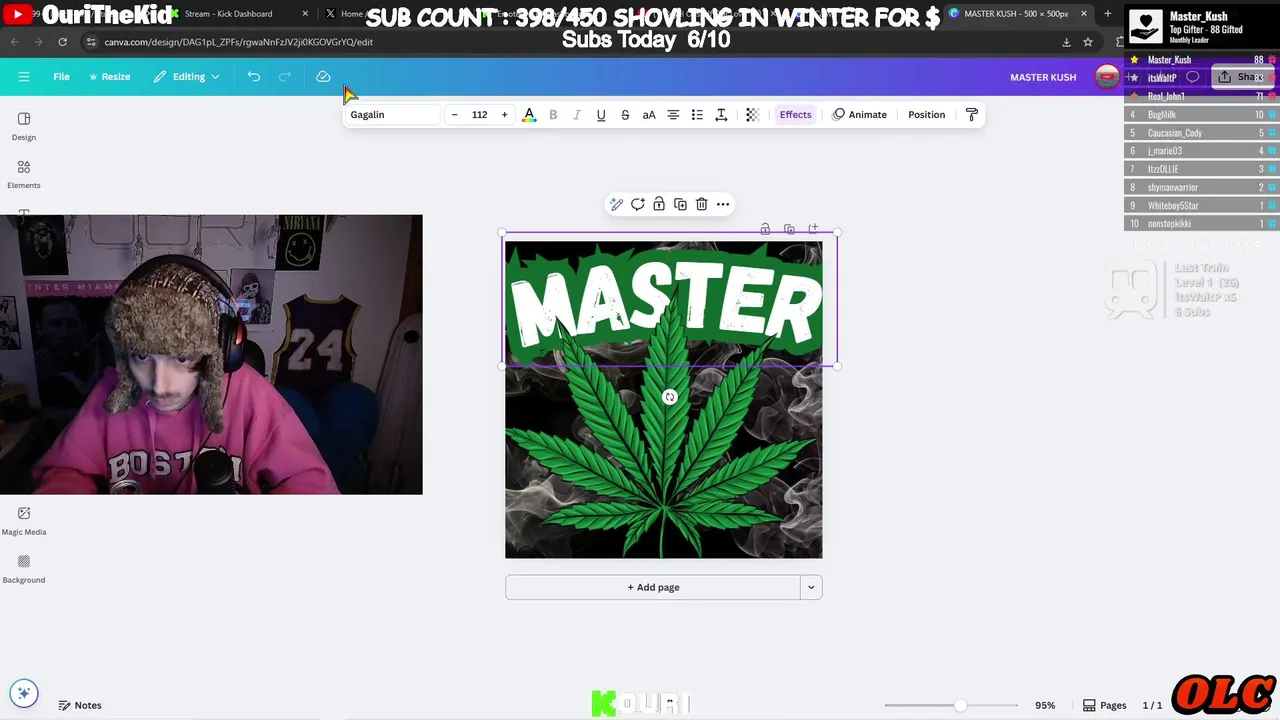Open the Magic Media sidebar panel

[x=24, y=521]
